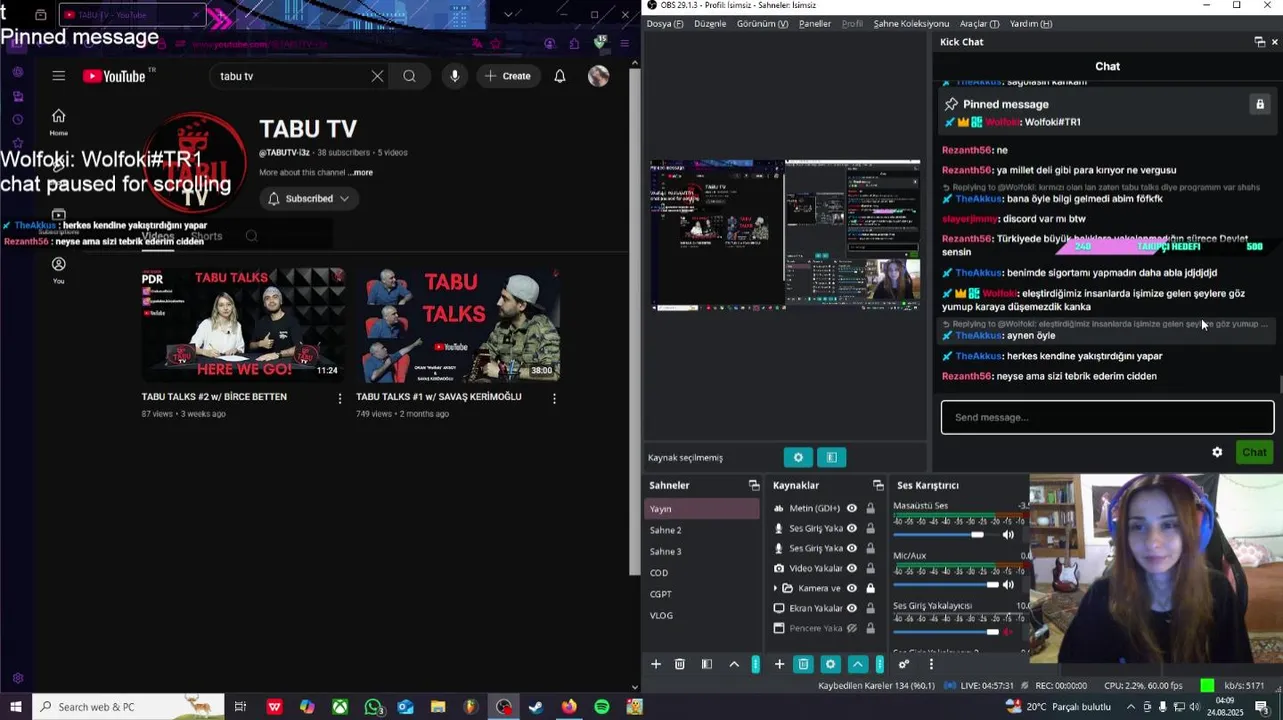The image size is (1283, 720).
Task: Click the YouTube Create button
Action: pos(508,76)
